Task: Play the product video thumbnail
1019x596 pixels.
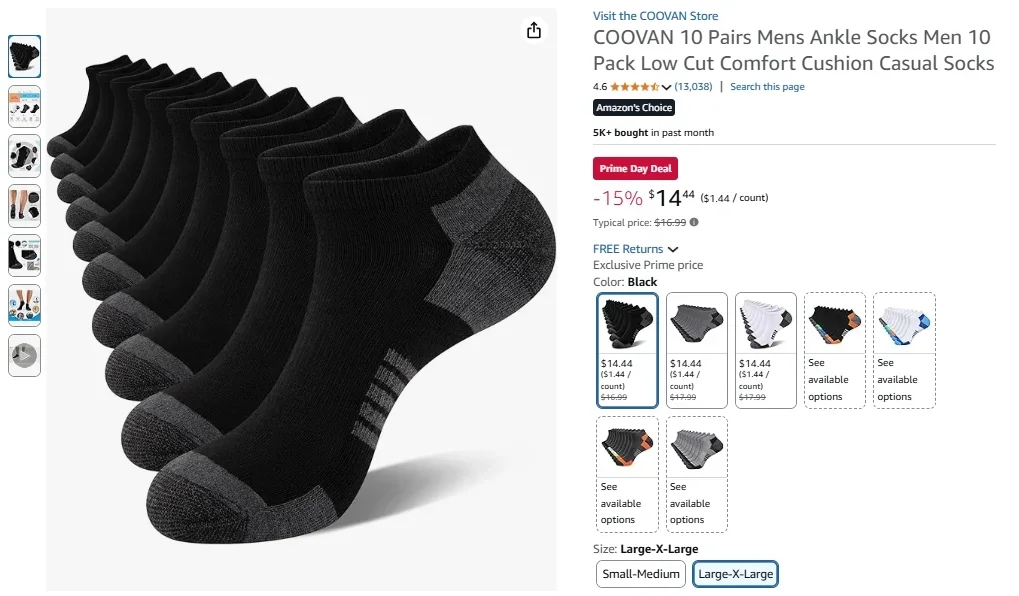Action: (24, 356)
